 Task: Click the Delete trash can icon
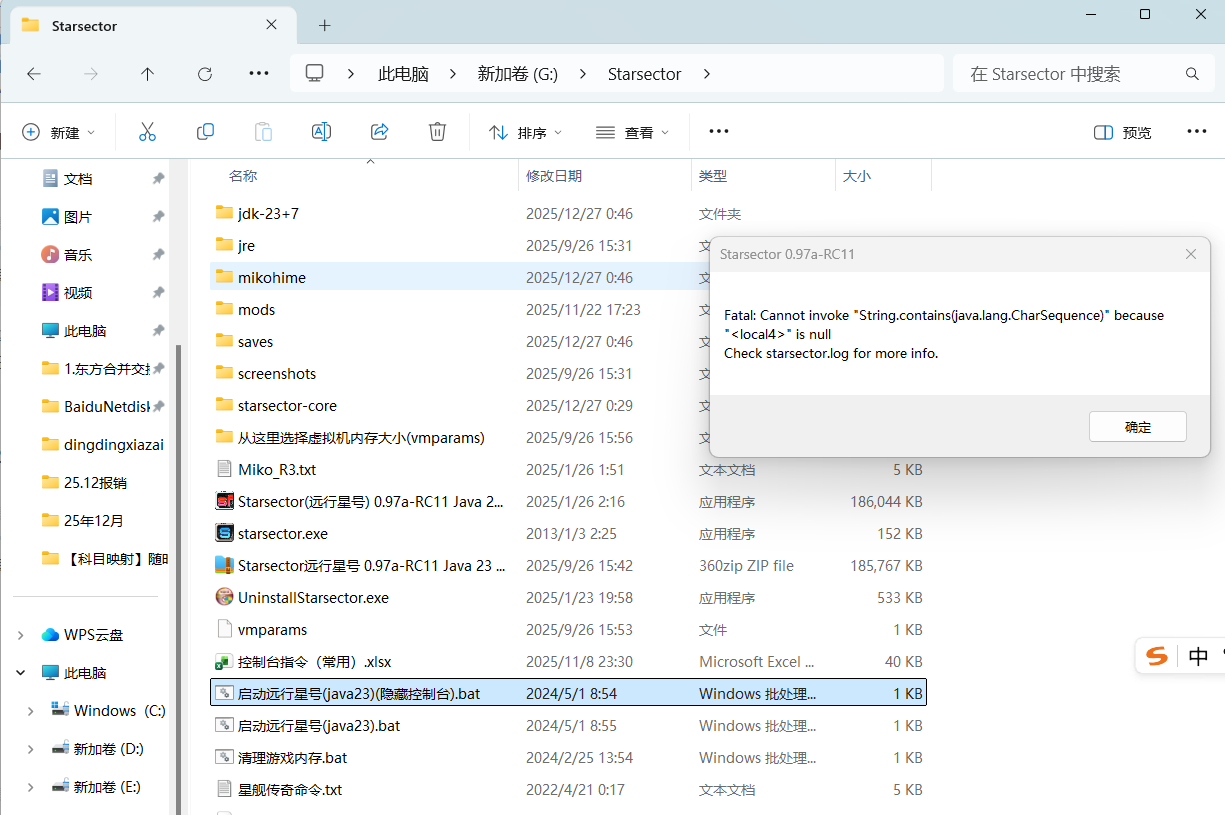[x=437, y=132]
